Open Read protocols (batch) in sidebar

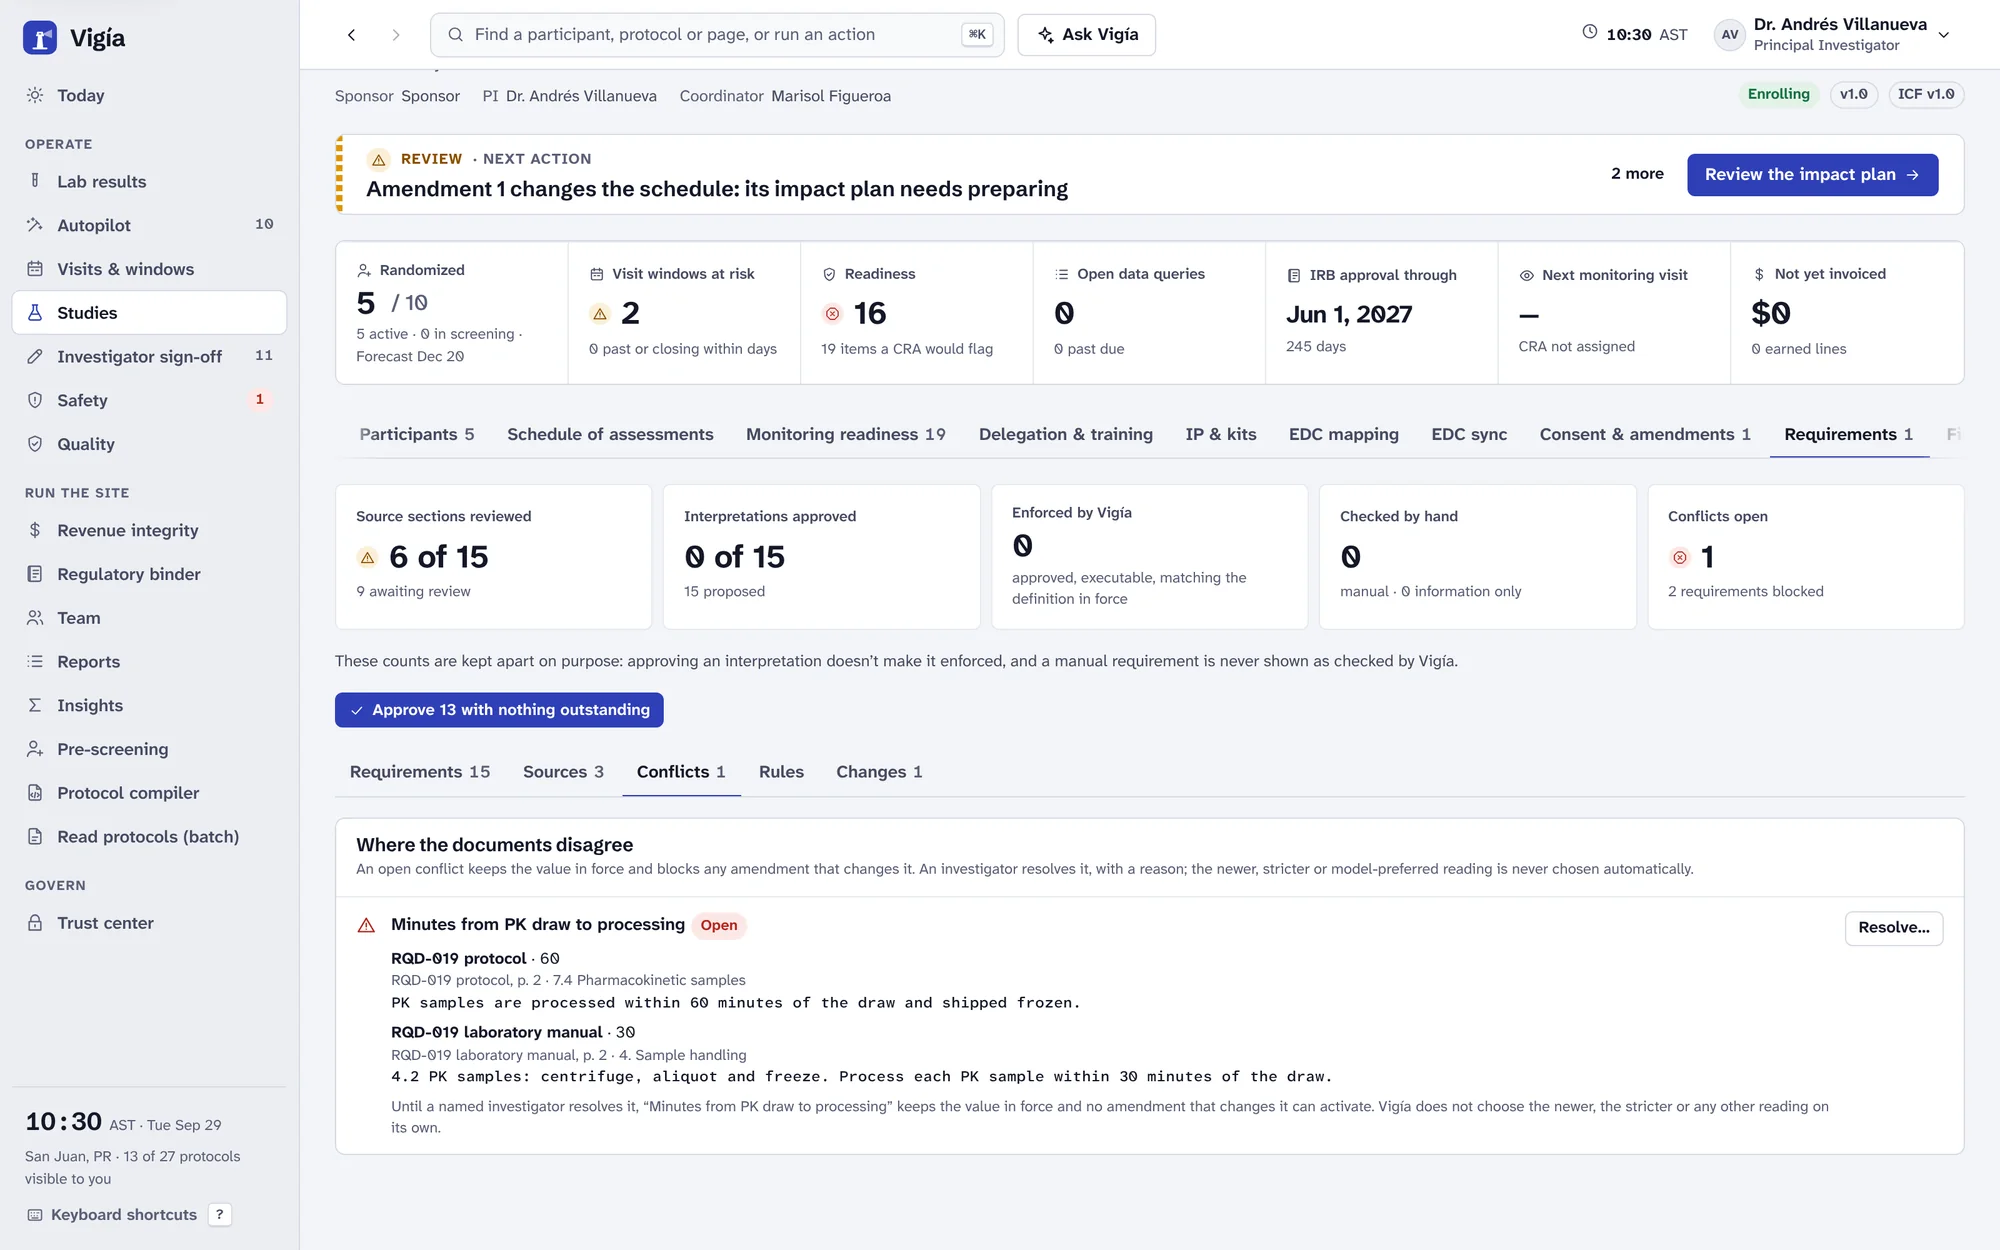(x=148, y=837)
